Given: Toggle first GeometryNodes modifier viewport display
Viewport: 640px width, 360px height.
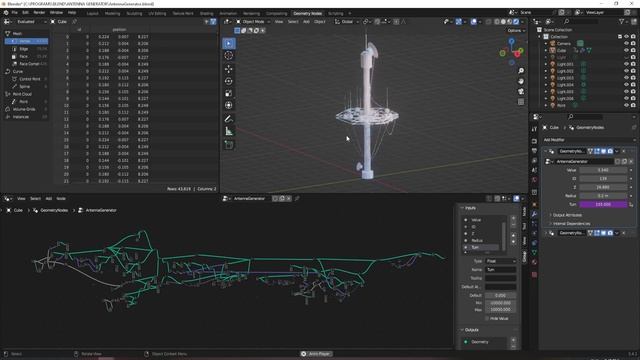Looking at the screenshot, I should tap(603, 151).
